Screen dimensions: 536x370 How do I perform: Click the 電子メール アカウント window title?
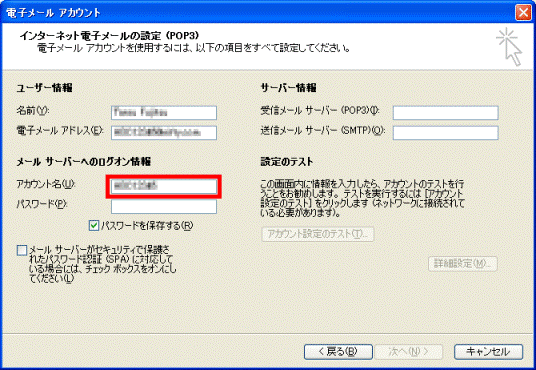click(53, 13)
